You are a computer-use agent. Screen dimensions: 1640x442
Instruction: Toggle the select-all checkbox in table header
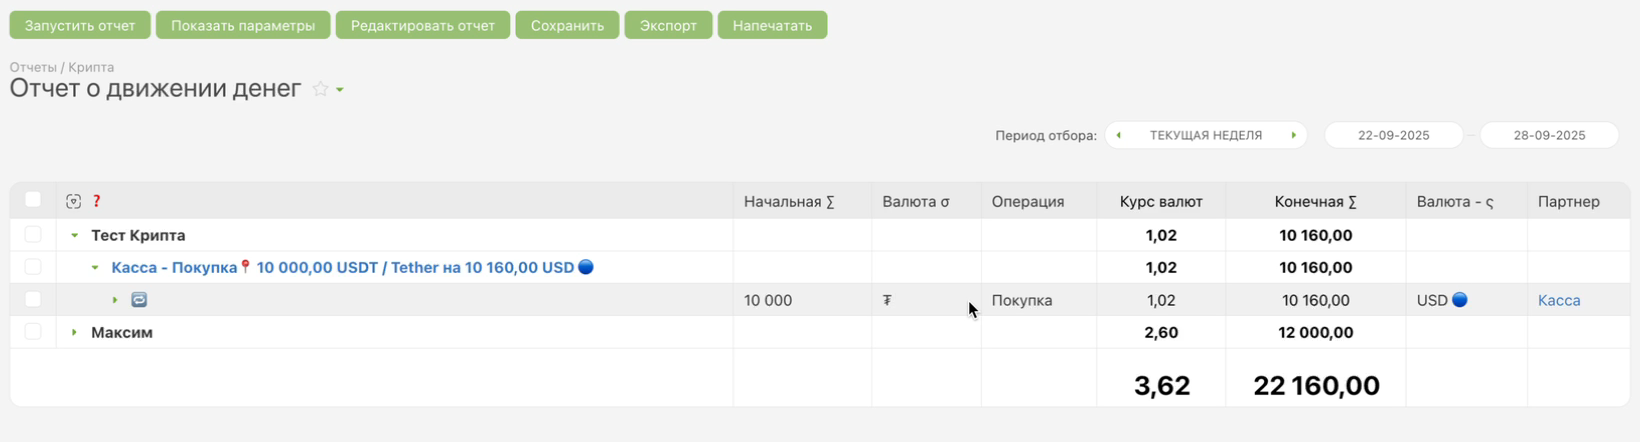[33, 200]
